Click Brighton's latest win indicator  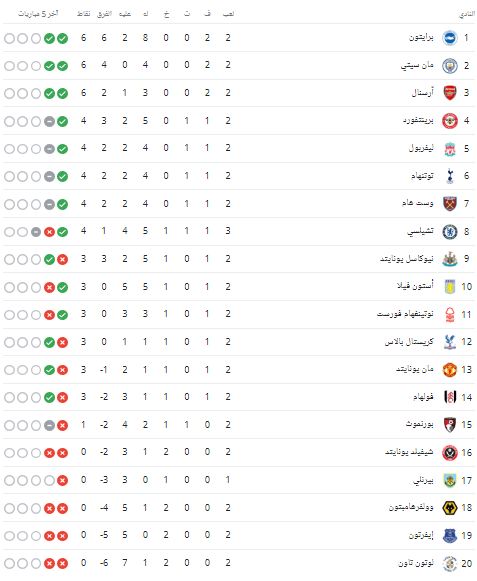pyautogui.click(x=63, y=38)
